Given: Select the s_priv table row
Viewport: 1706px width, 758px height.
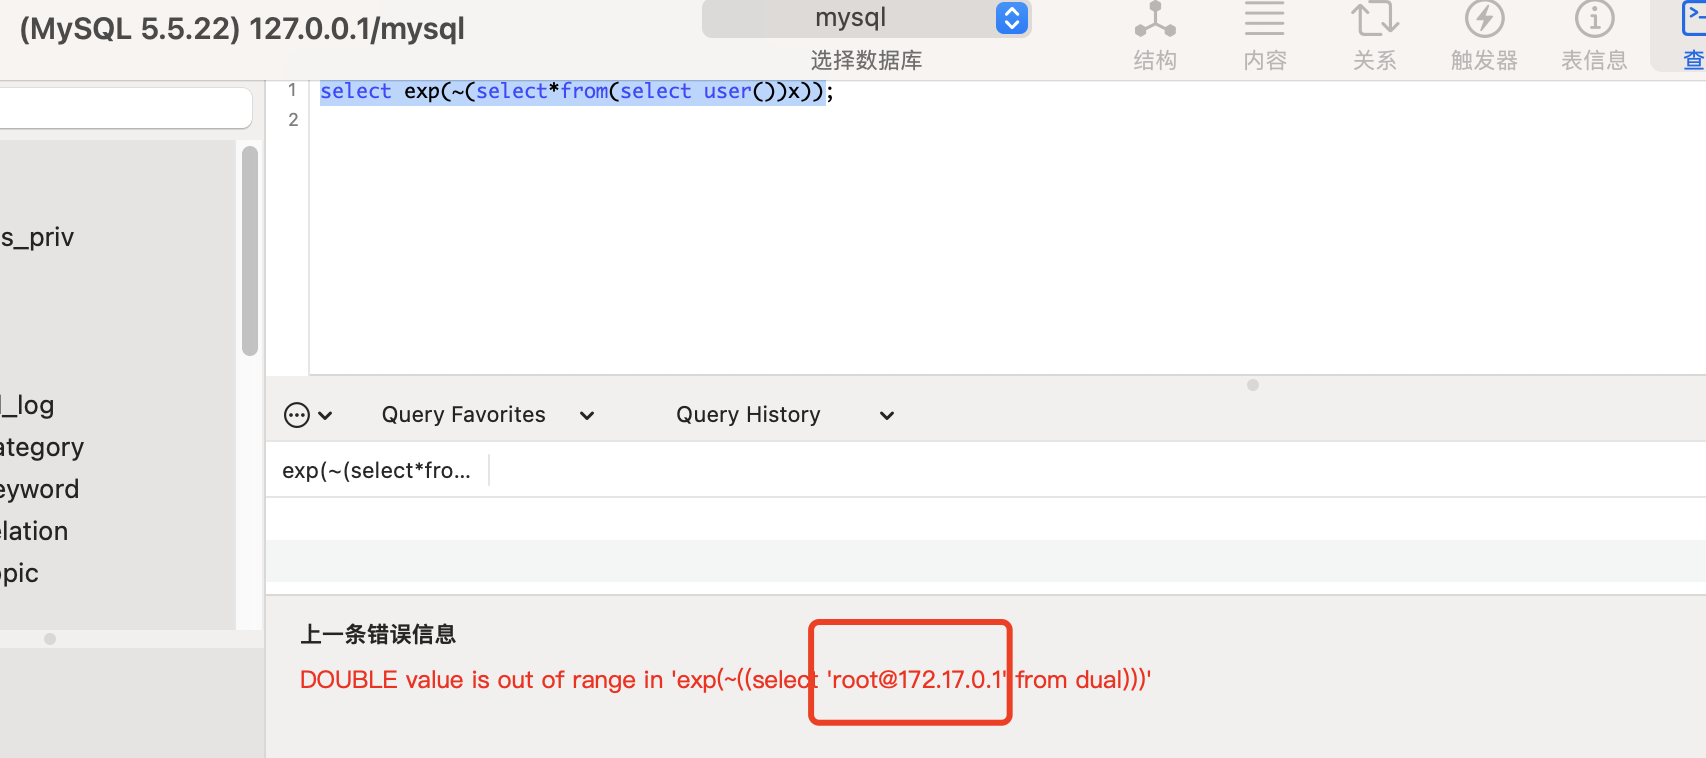Looking at the screenshot, I should [118, 237].
